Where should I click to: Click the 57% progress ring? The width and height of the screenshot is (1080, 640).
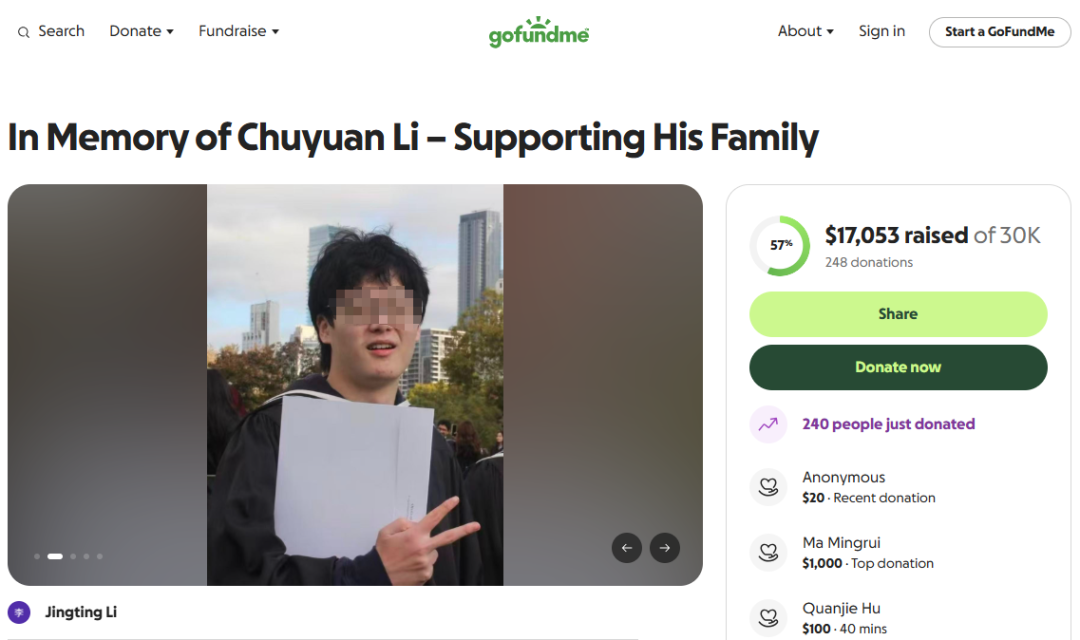(x=780, y=245)
